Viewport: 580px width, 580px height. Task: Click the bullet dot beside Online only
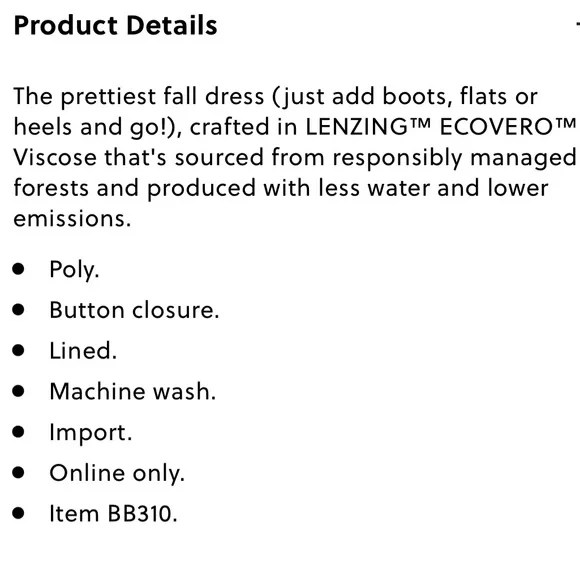click(x=18, y=472)
